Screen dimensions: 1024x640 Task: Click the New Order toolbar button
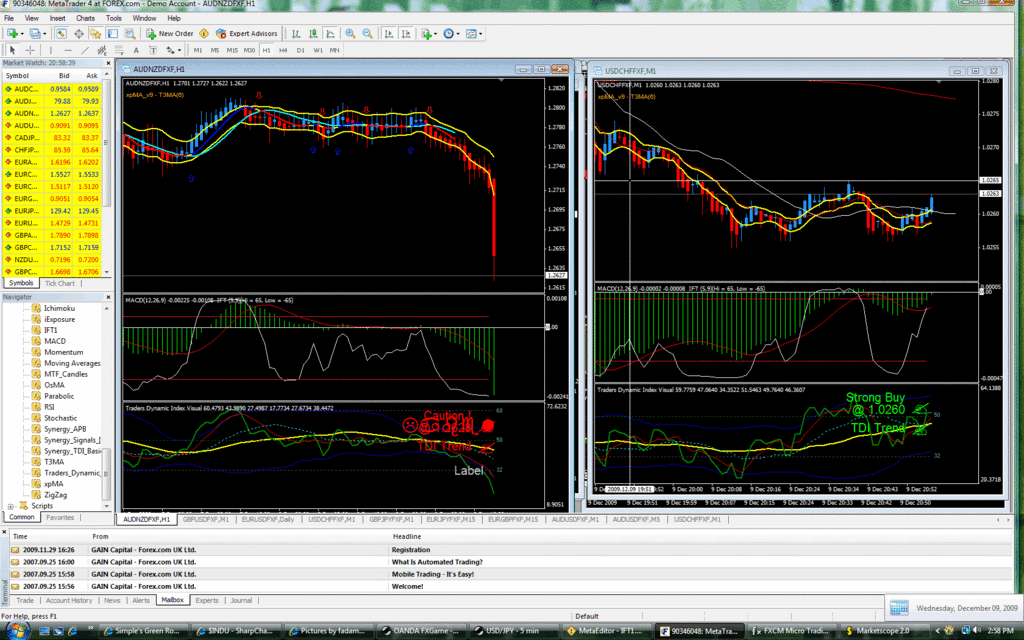[x=170, y=33]
